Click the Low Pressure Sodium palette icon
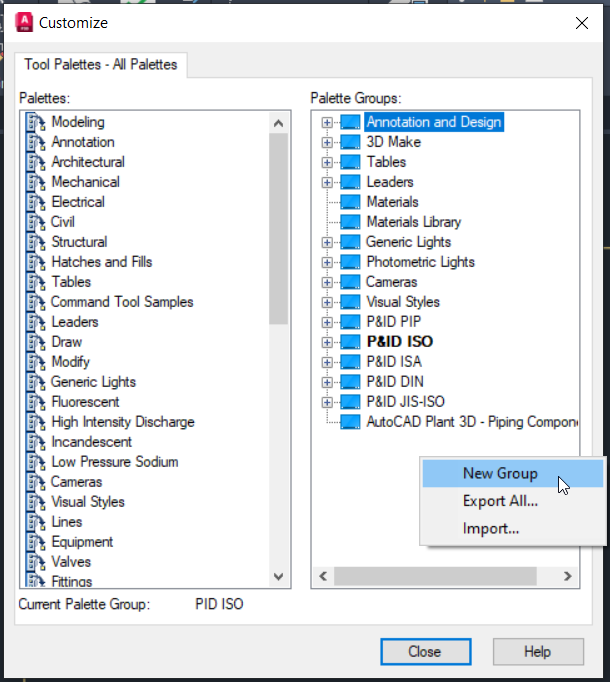This screenshot has height=682, width=610. 36,462
